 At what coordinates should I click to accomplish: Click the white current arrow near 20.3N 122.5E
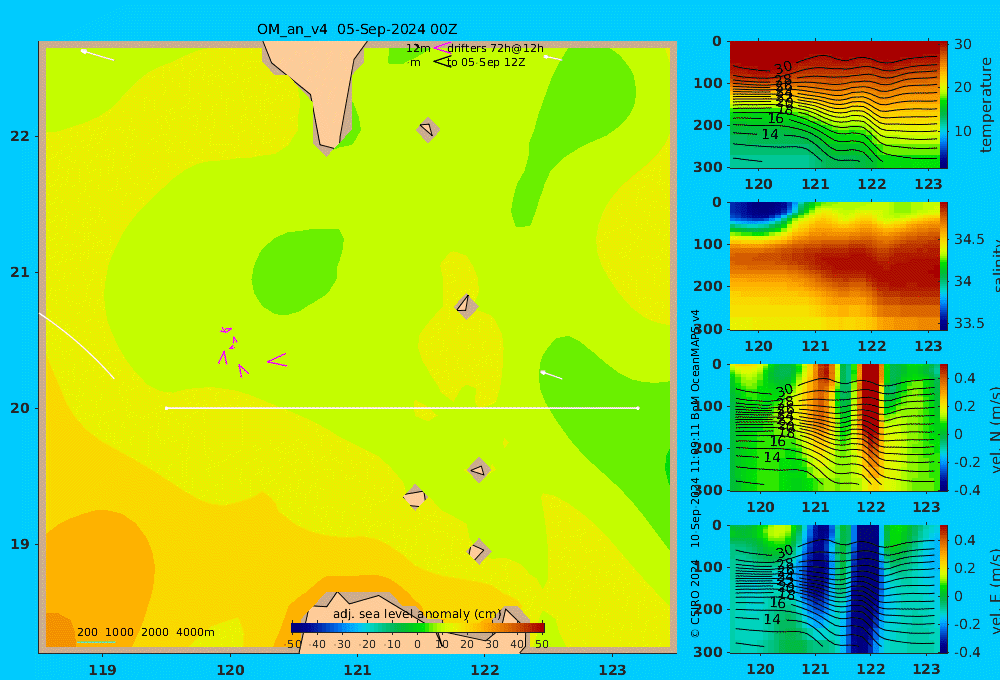(551, 375)
